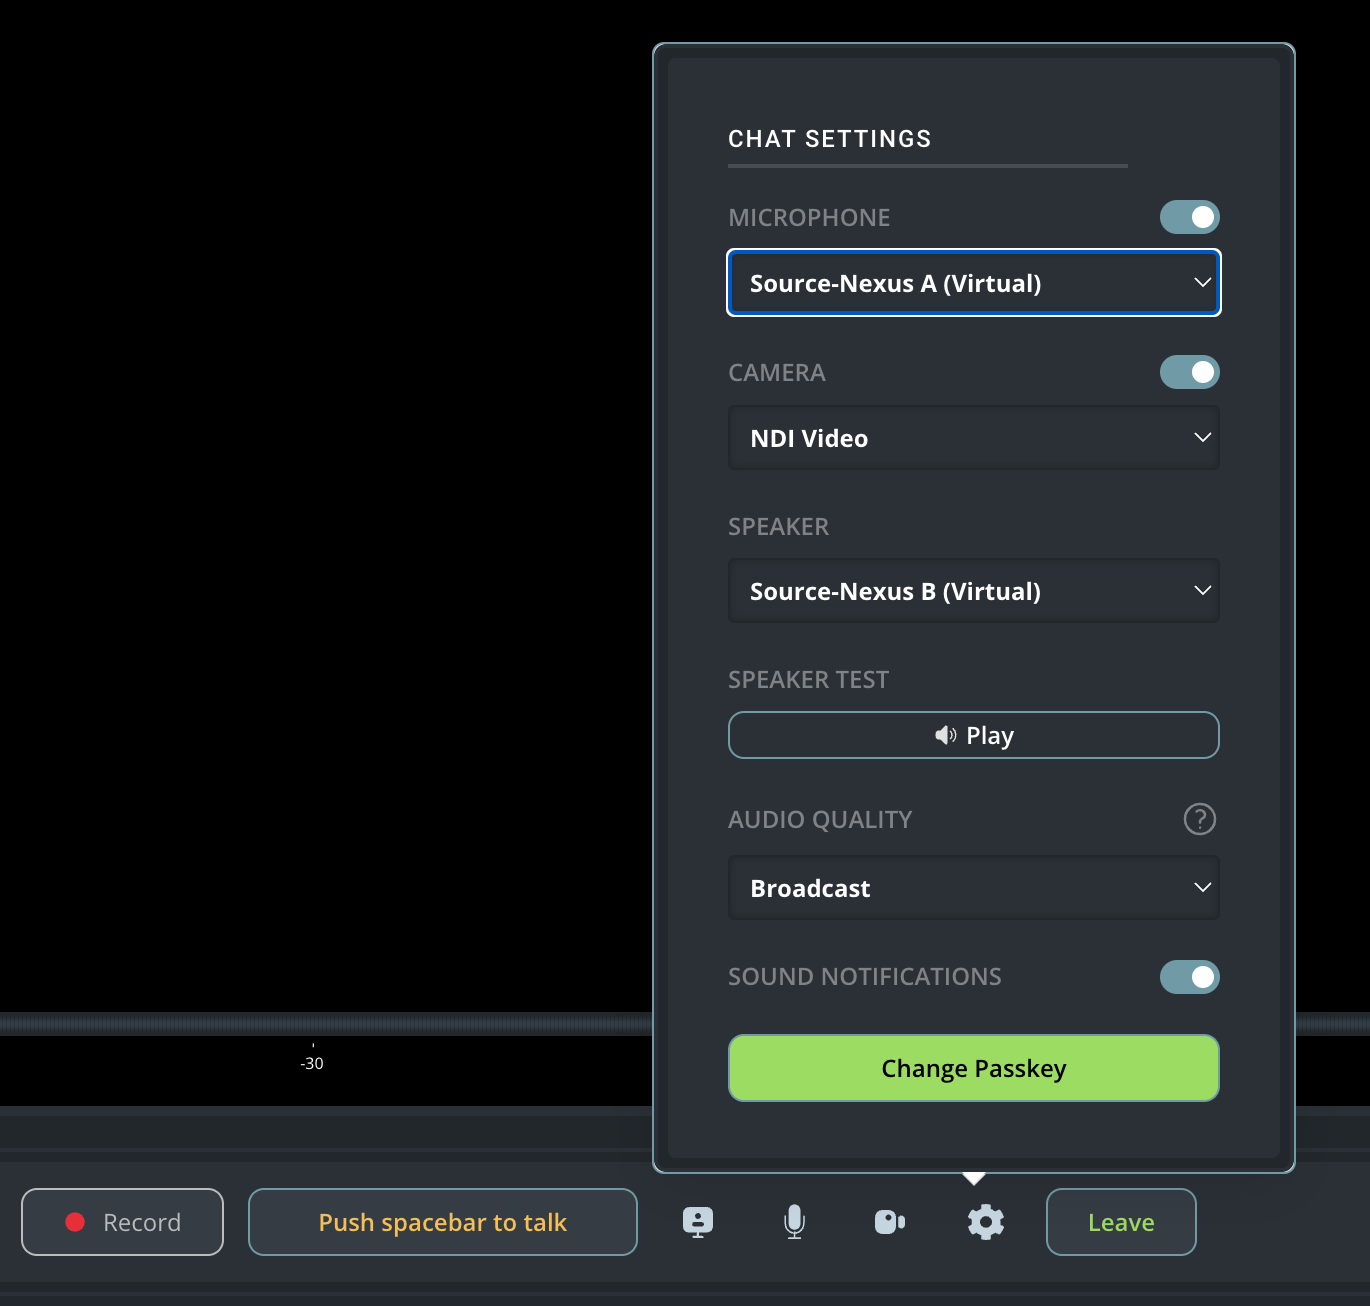1370x1306 pixels.
Task: Click the Audio Quality help question mark
Action: point(1199,819)
